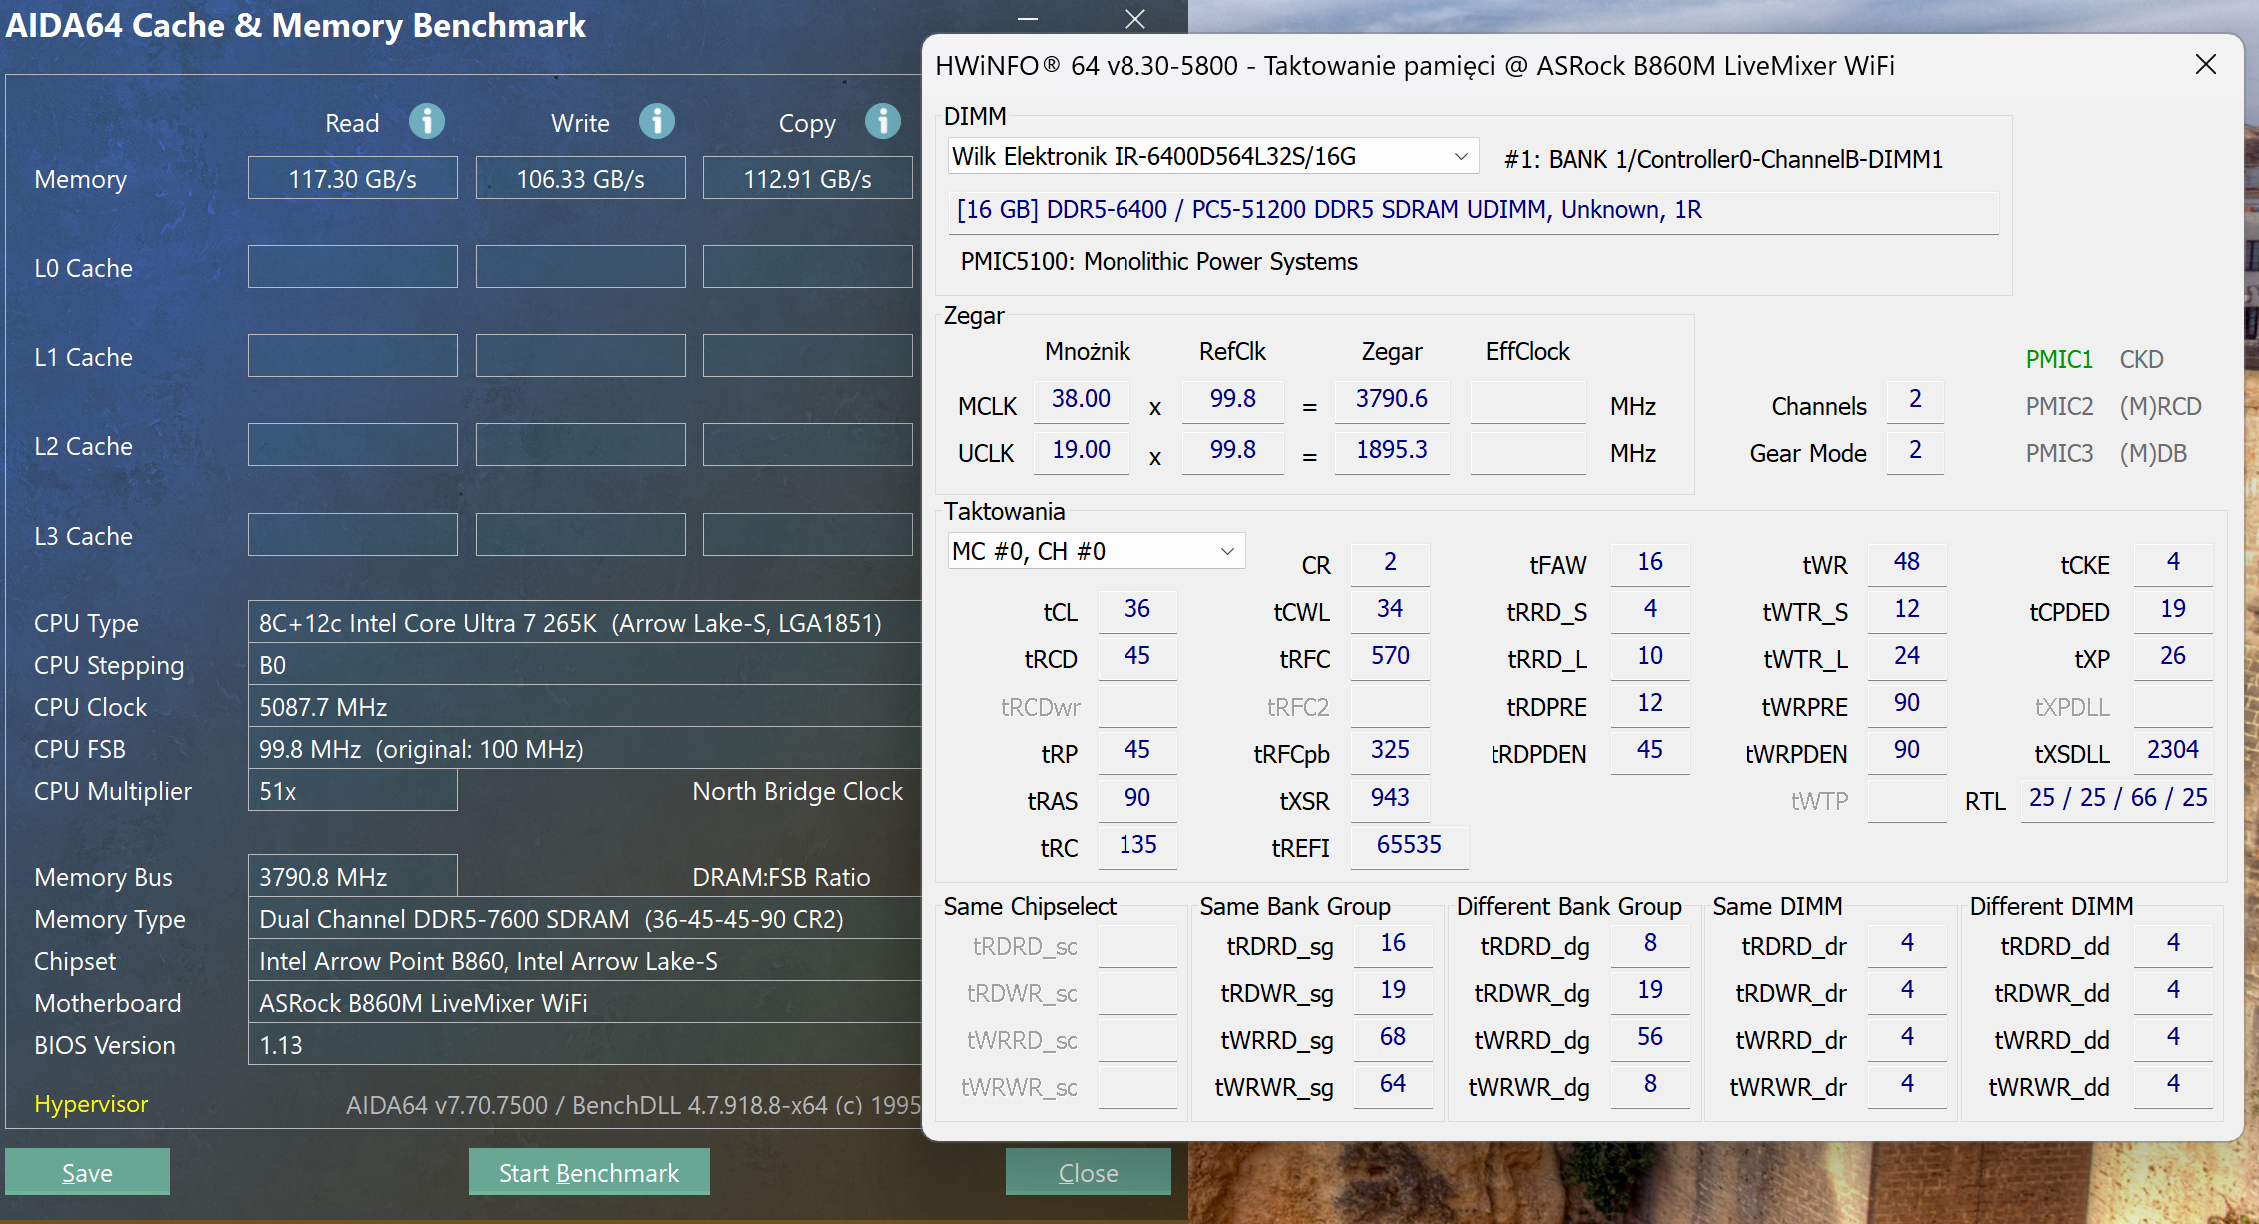Expand the MC #0, CH #0 dropdown
The height and width of the screenshot is (1224, 2259).
tap(1227, 552)
